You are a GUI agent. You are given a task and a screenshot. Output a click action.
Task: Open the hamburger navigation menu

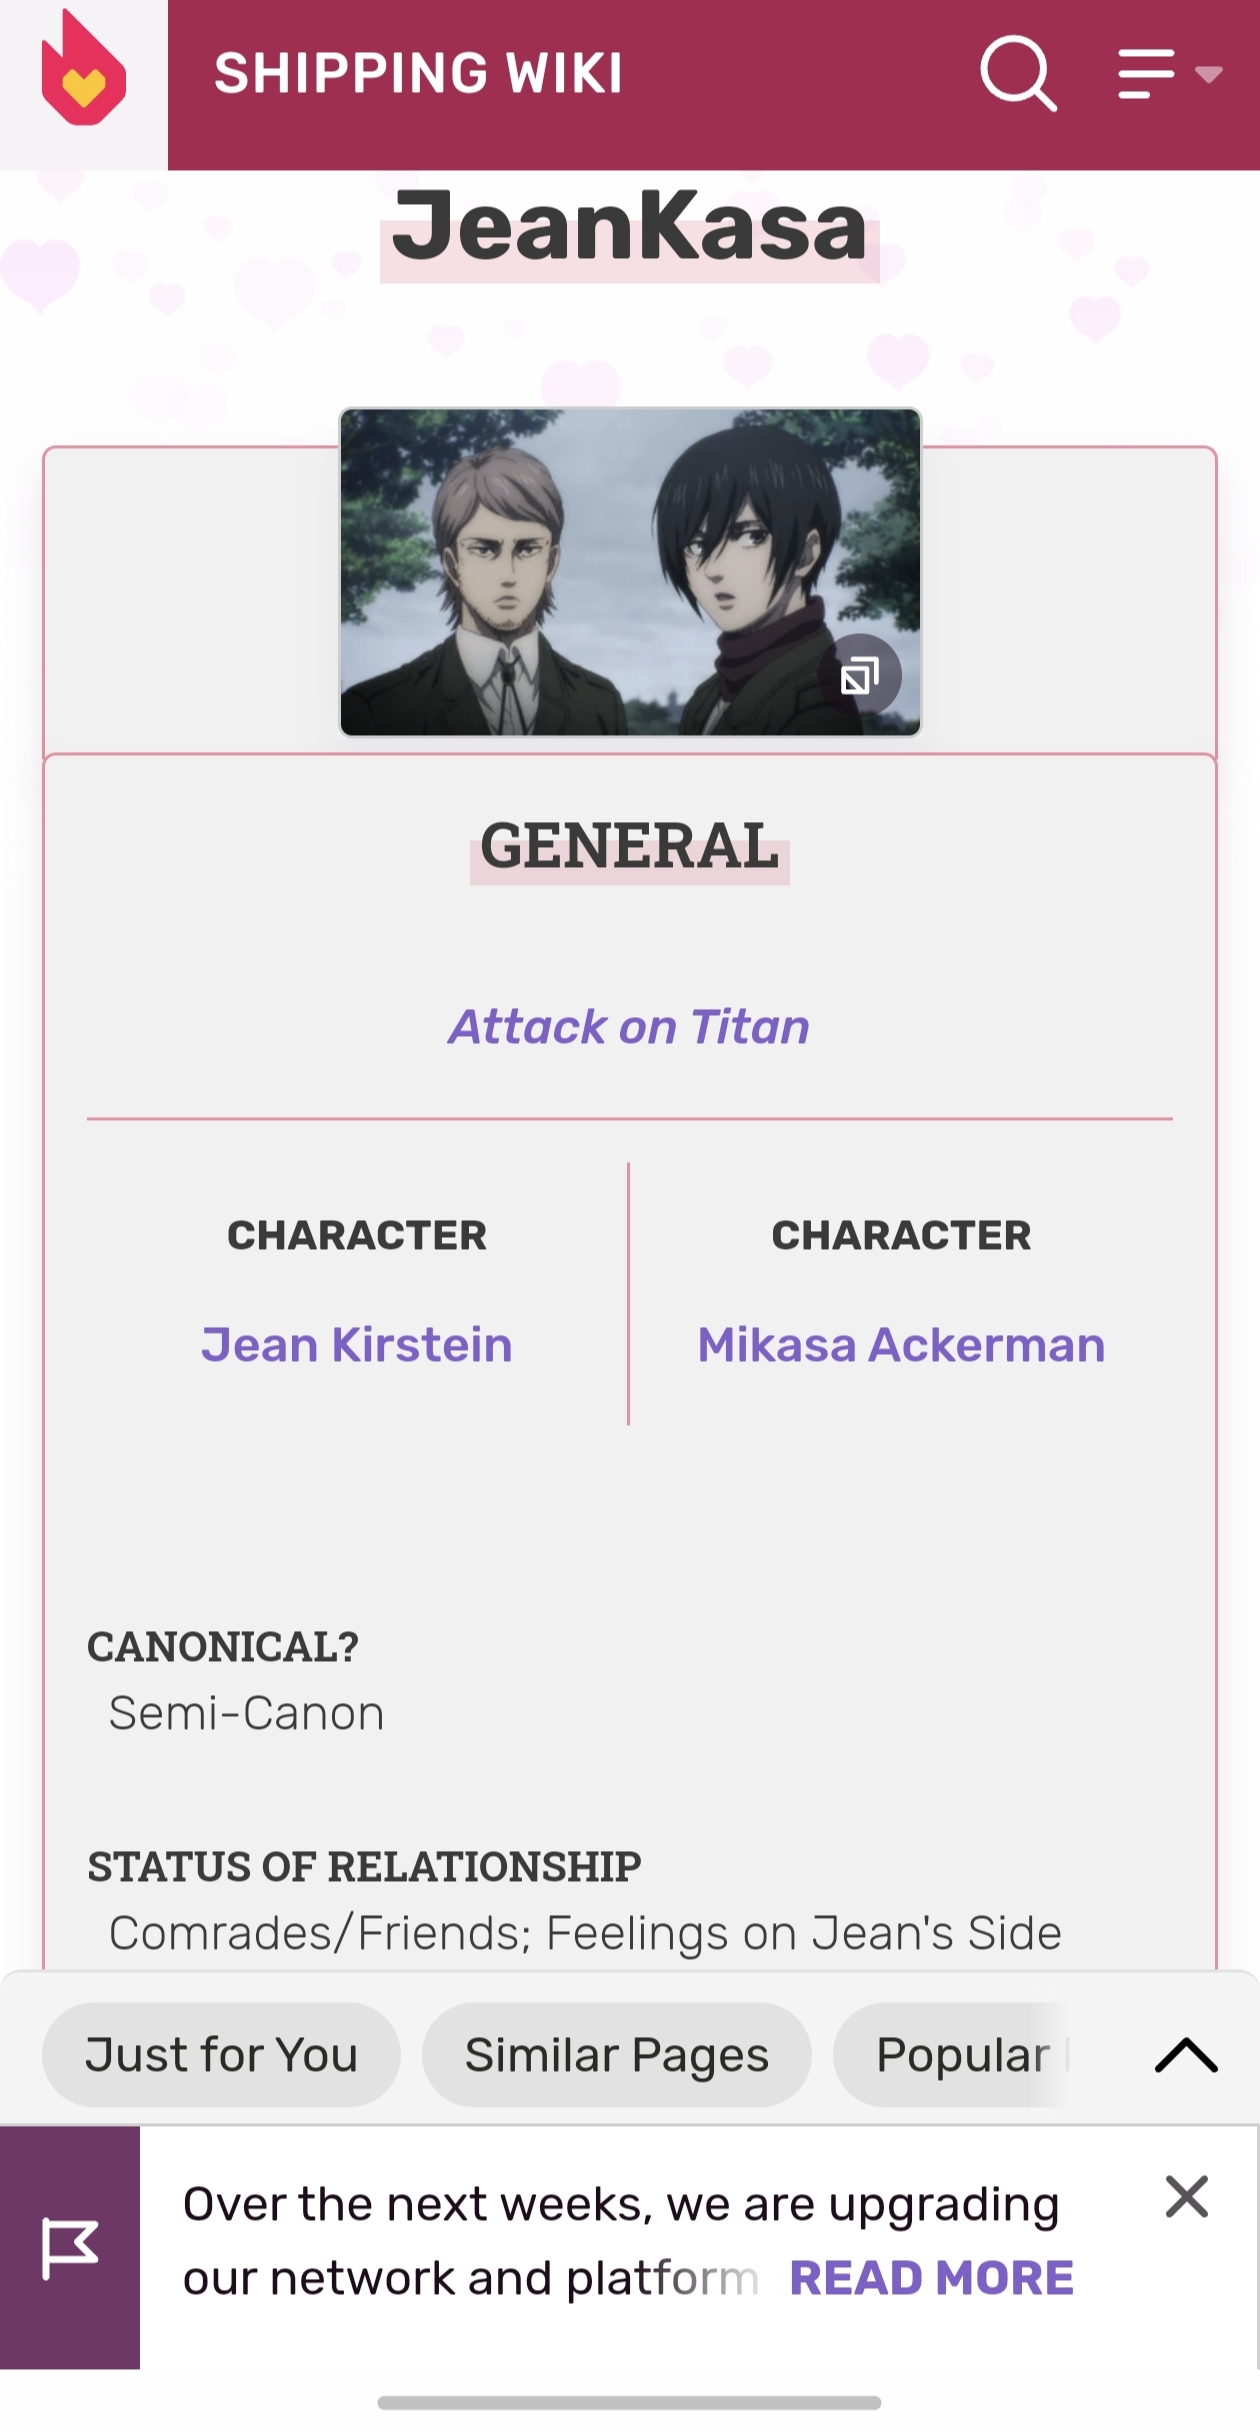(x=1145, y=74)
